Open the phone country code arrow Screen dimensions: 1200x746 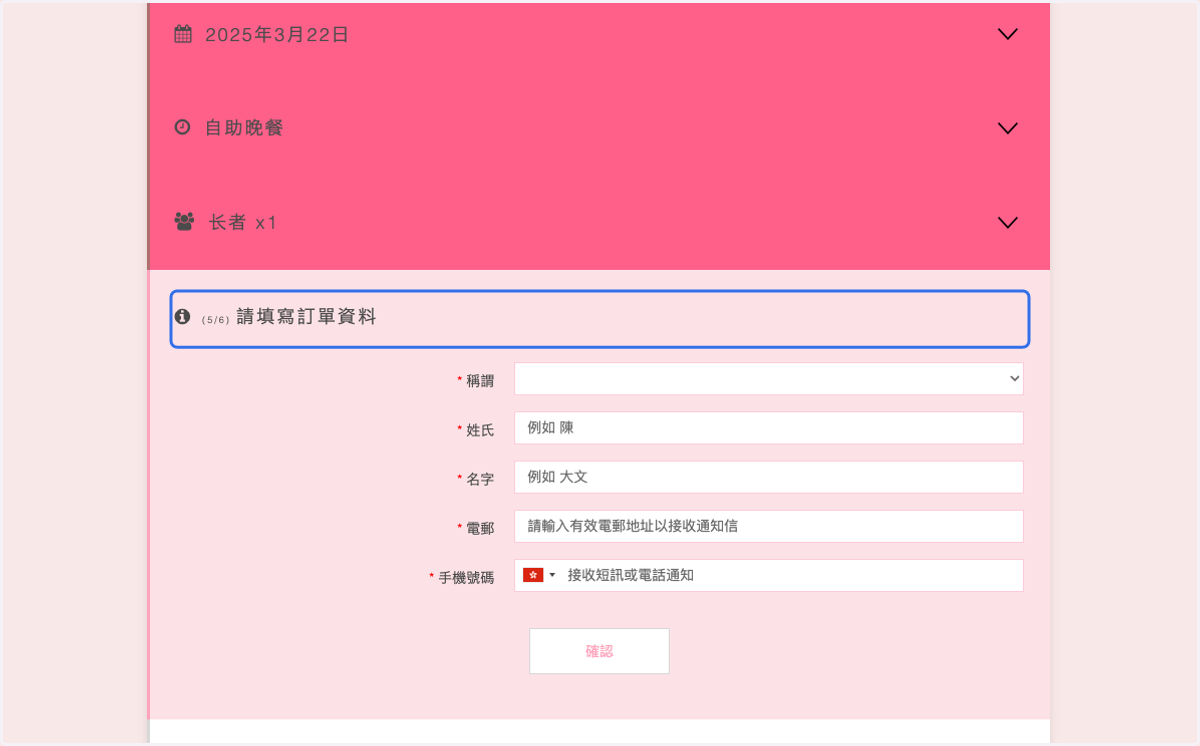click(x=552, y=575)
